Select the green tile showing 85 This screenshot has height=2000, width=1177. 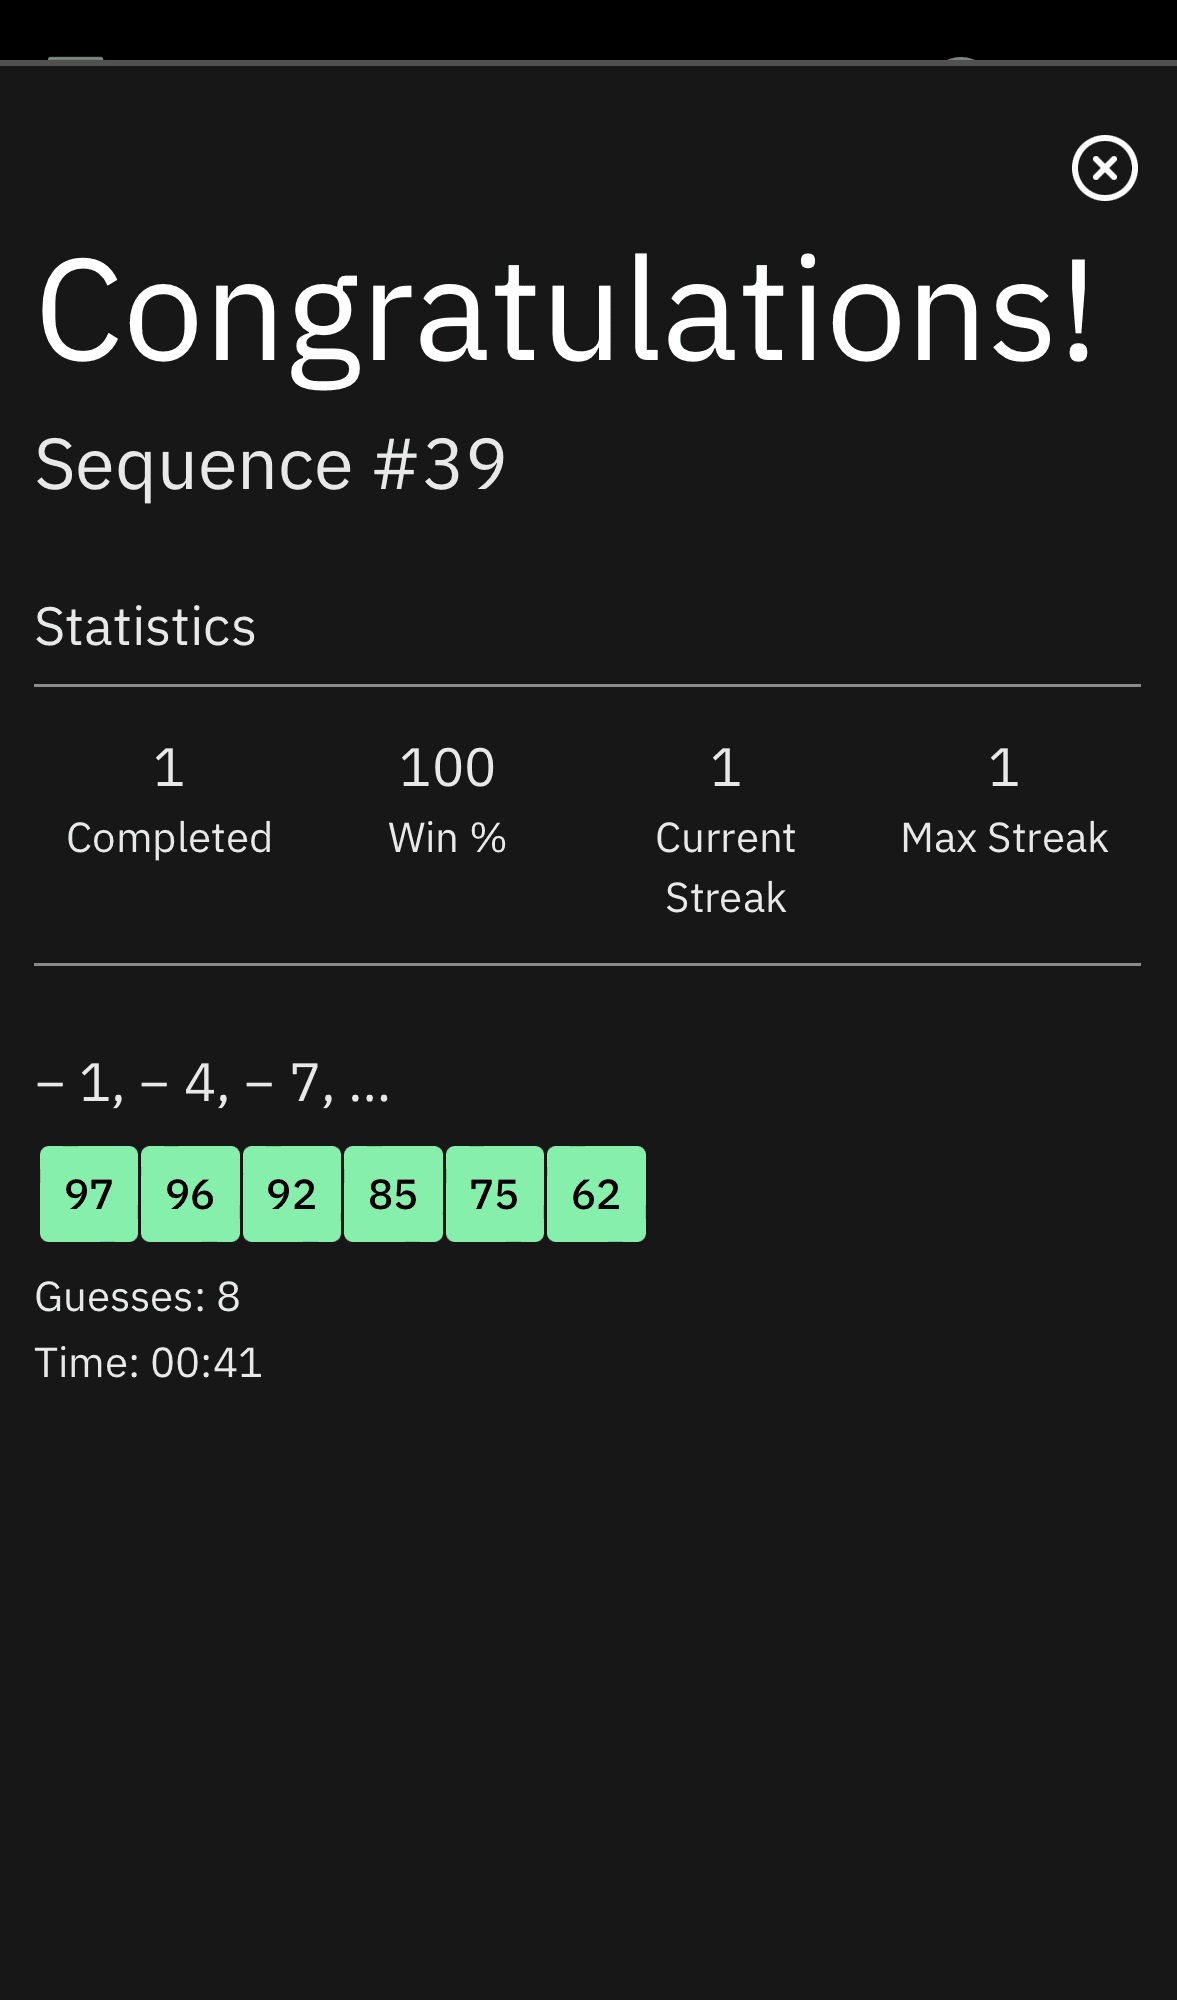tap(392, 1194)
